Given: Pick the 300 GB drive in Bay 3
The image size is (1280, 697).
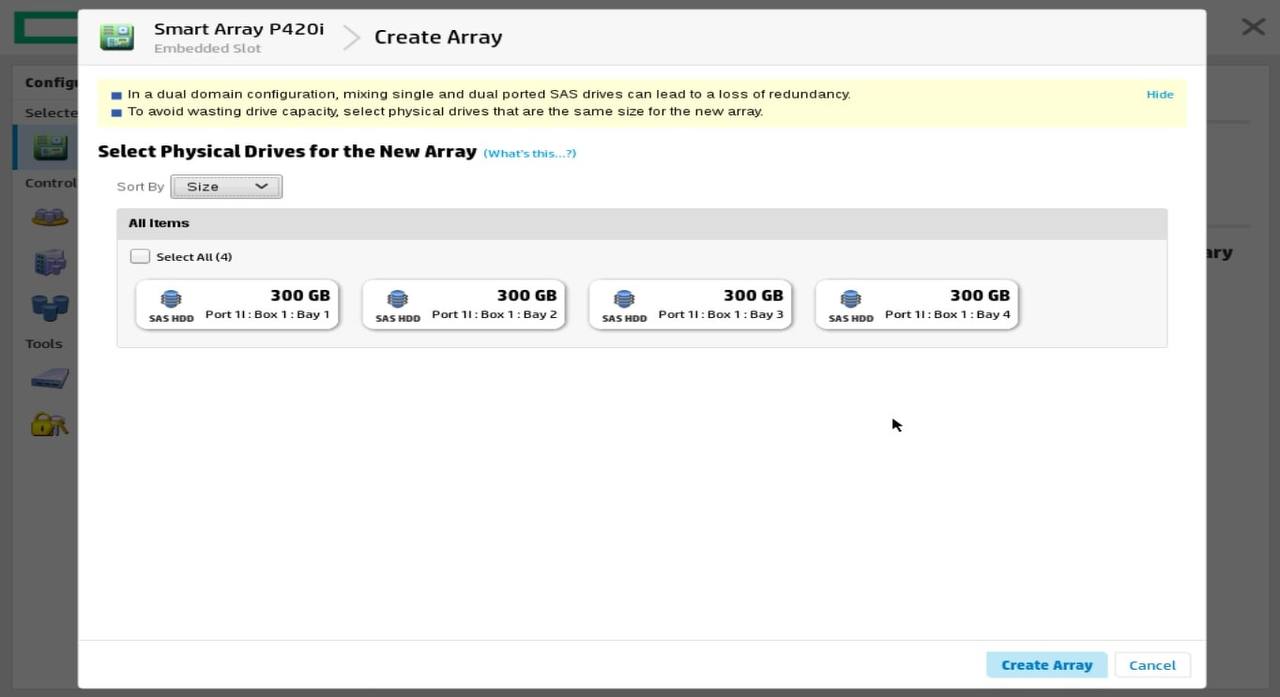Looking at the screenshot, I should (720, 304).
